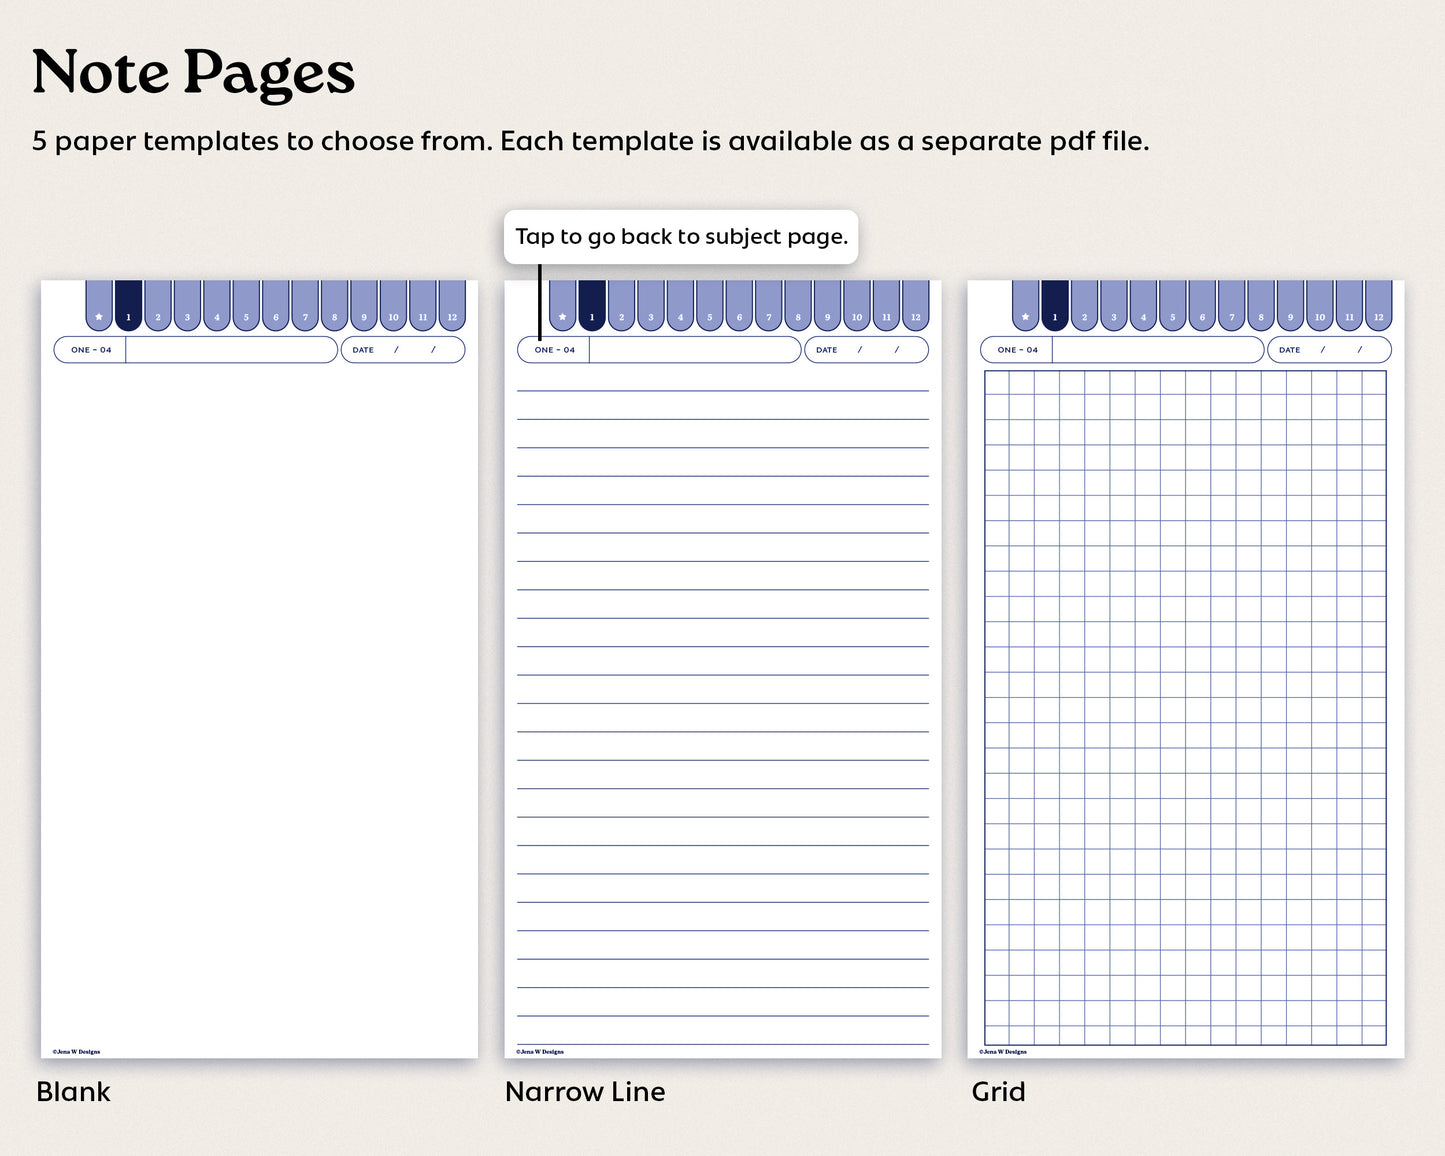Switch to tab 7 on the Narrow Line page

point(768,315)
